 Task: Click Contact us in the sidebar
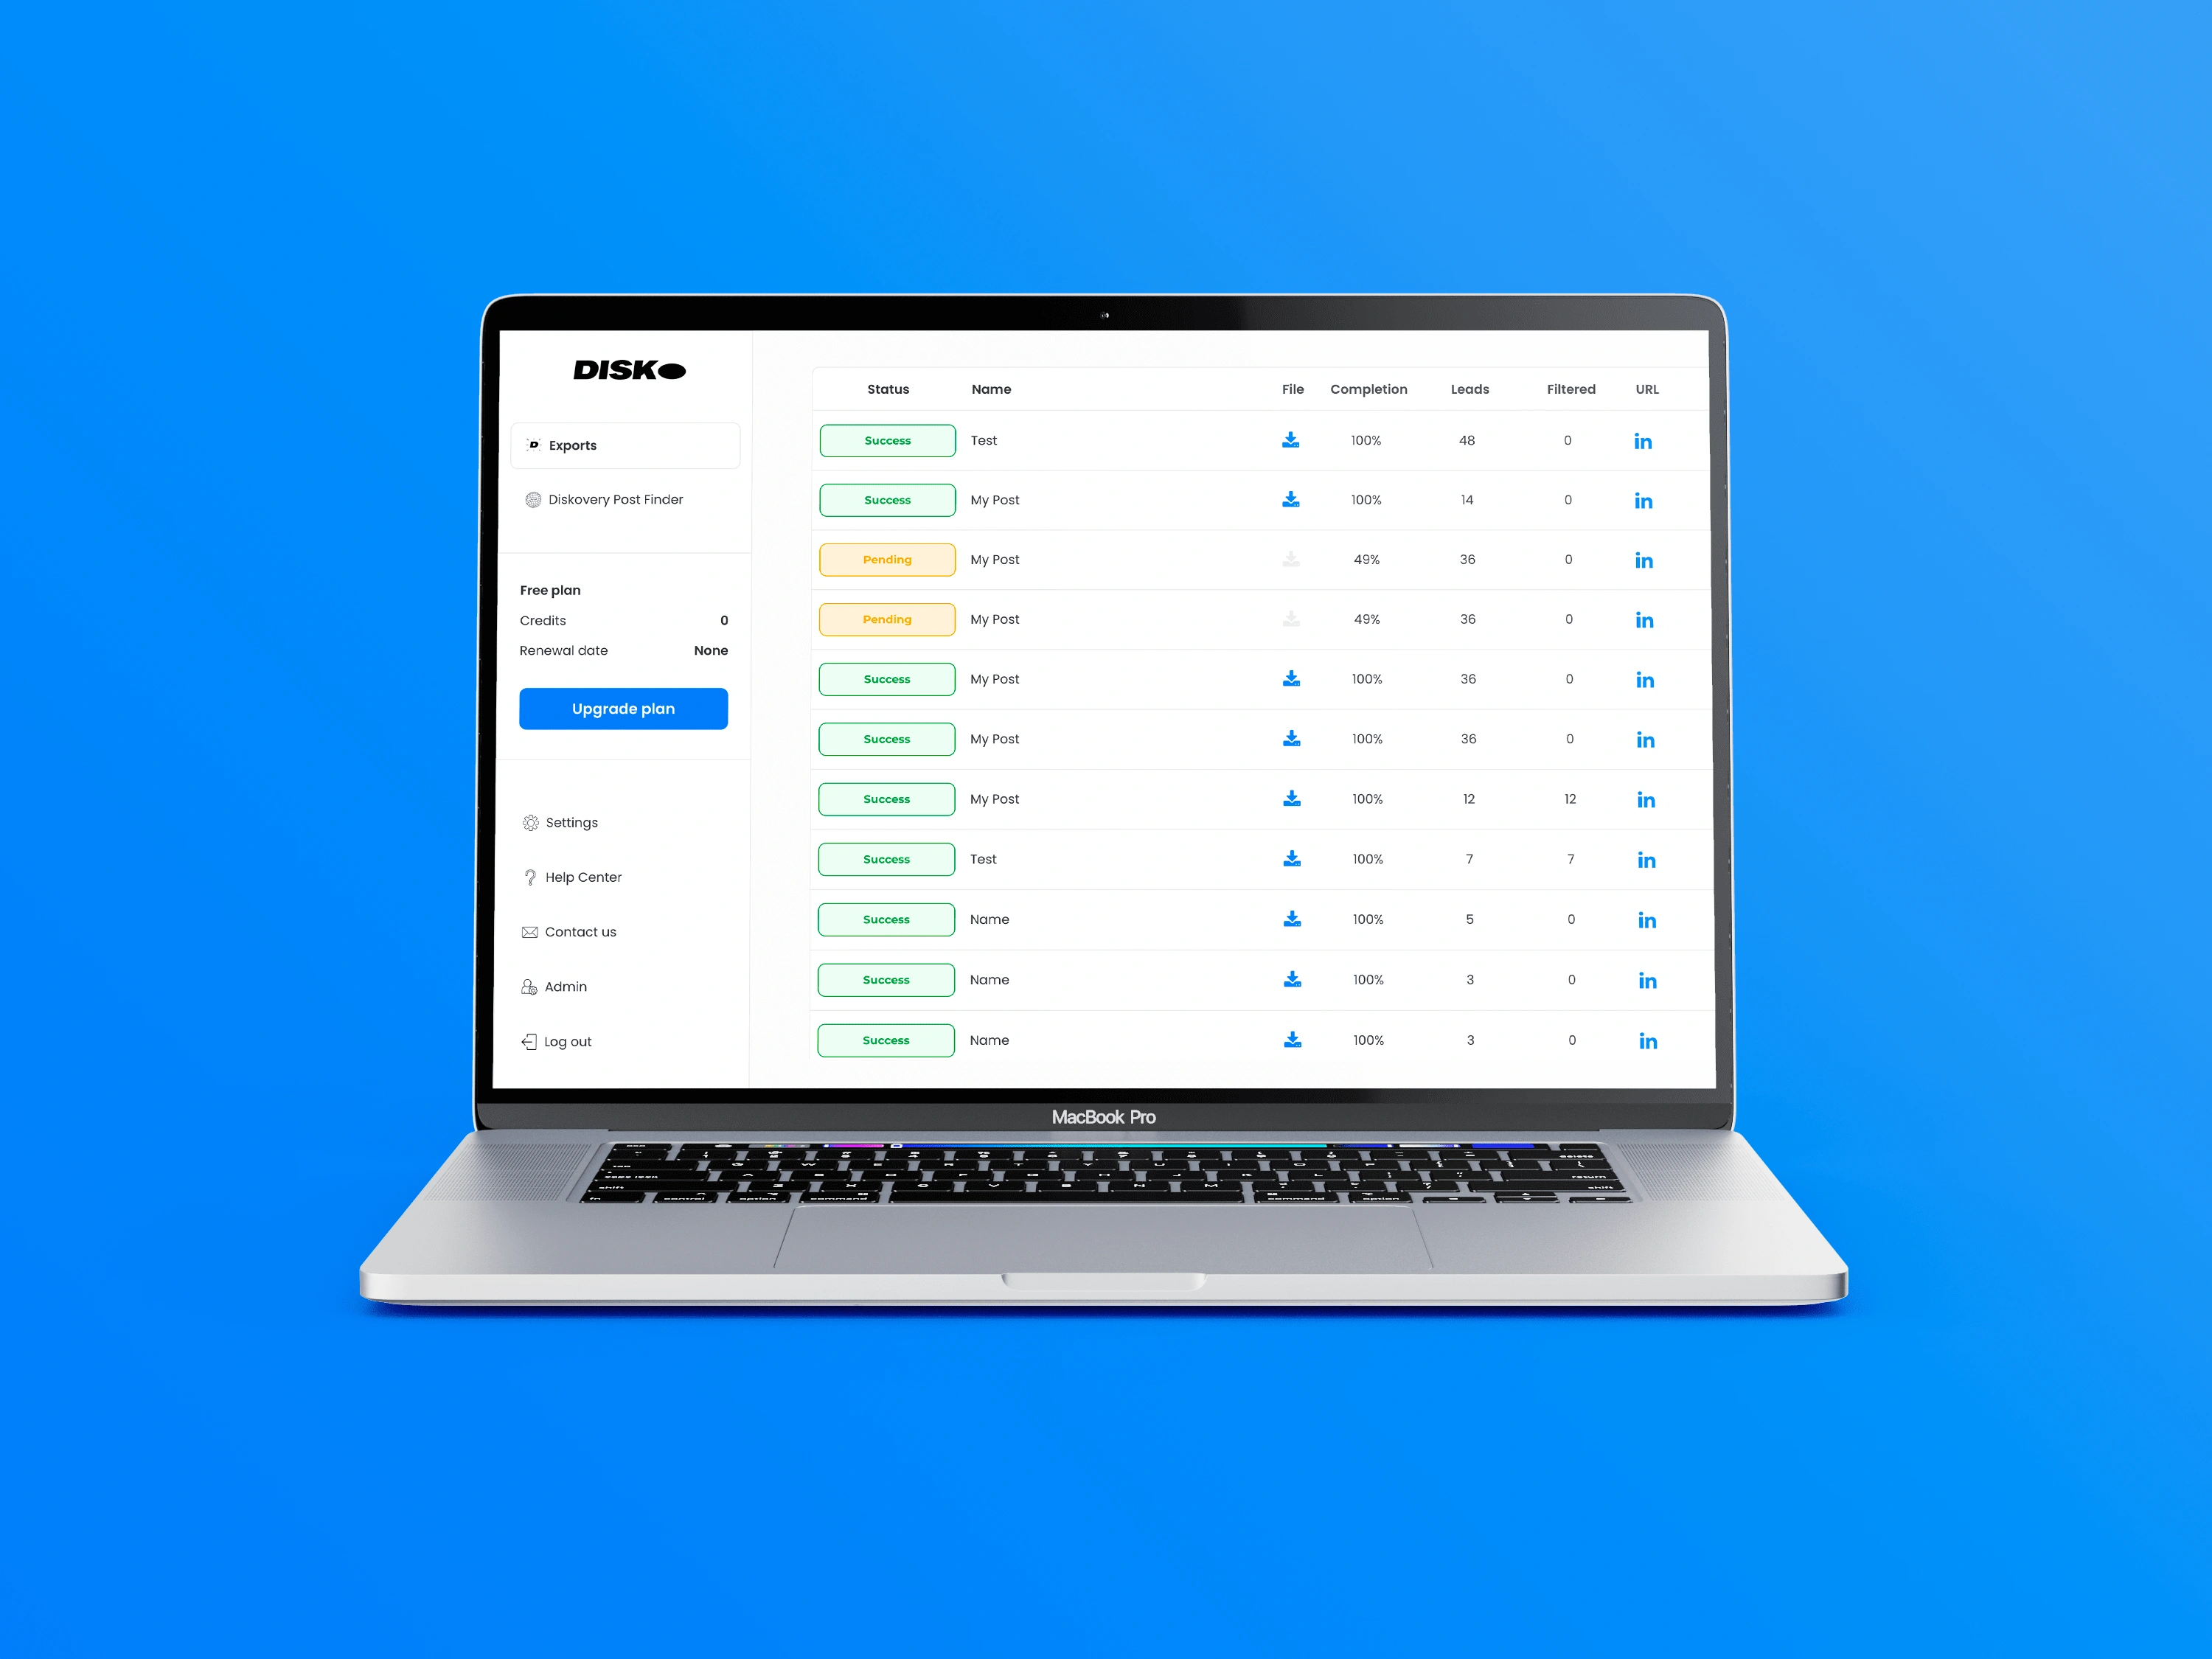tap(580, 929)
